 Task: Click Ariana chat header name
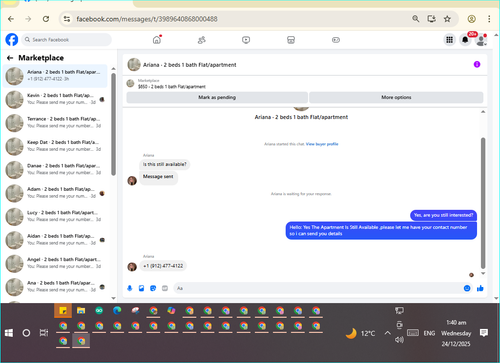click(189, 65)
